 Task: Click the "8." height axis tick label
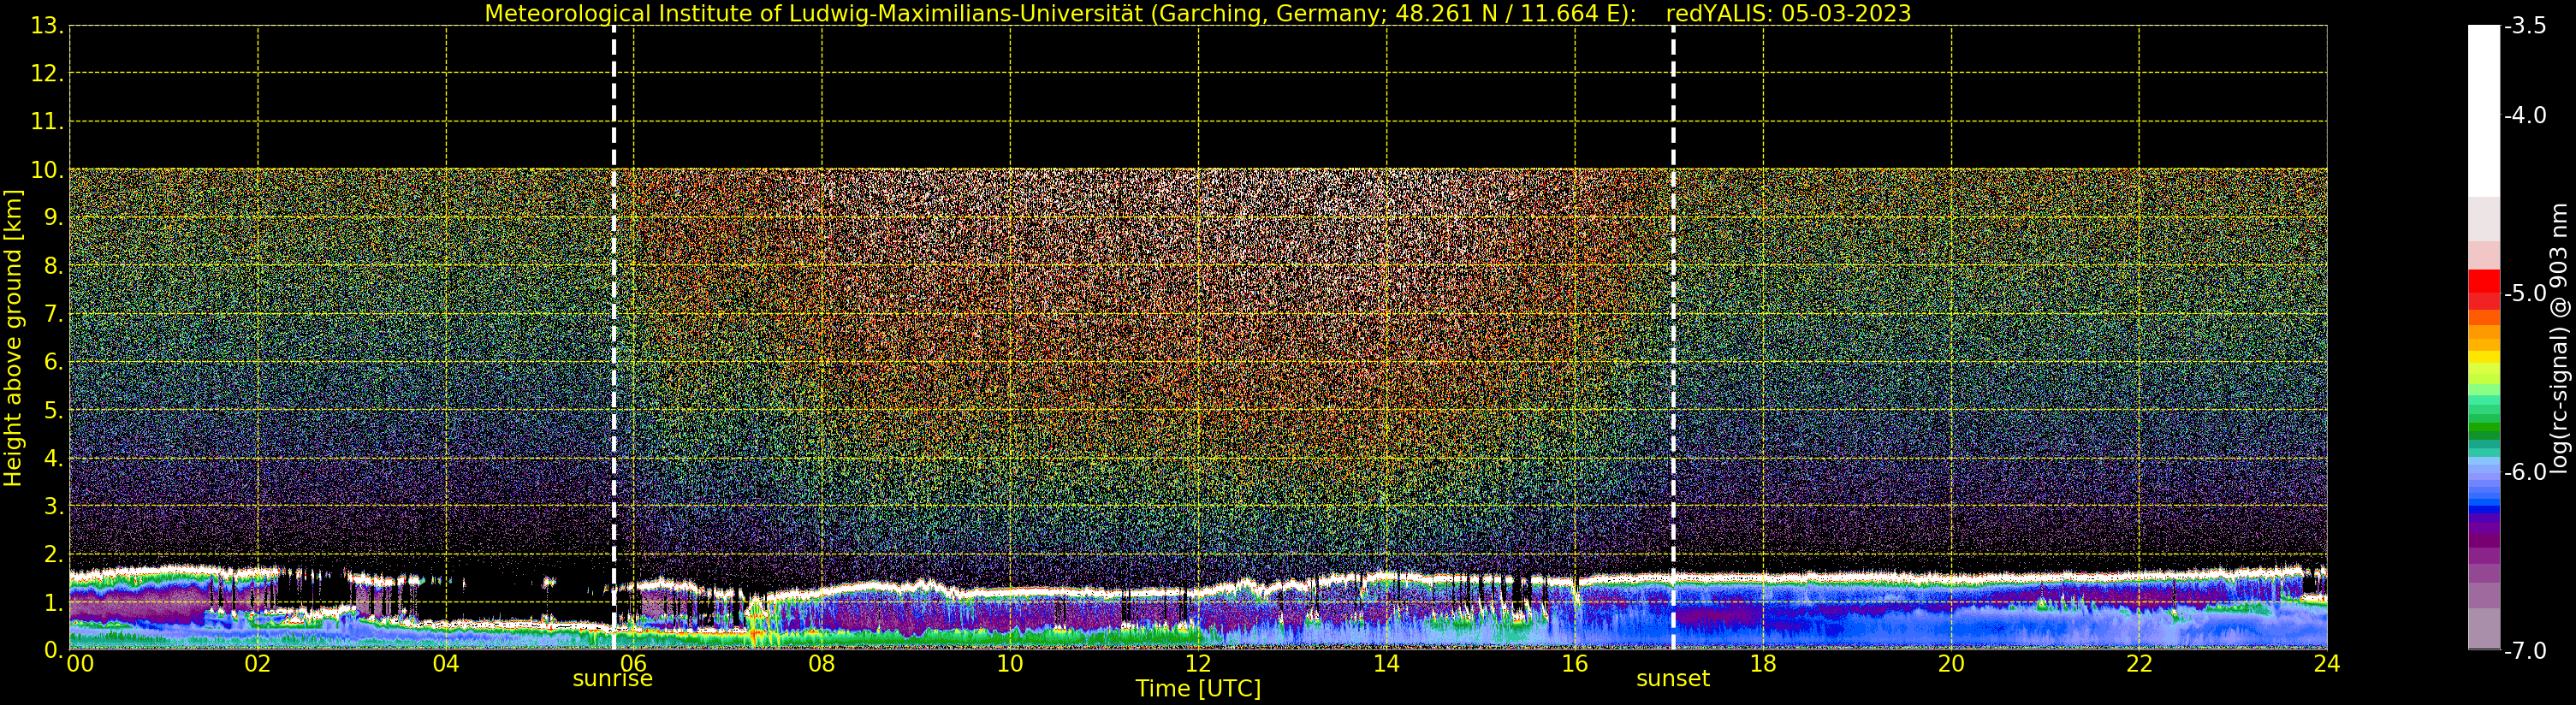coord(53,266)
